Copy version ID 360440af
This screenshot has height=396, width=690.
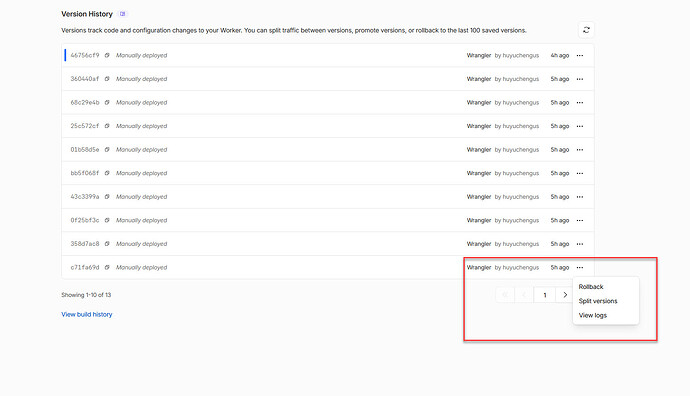coord(107,79)
